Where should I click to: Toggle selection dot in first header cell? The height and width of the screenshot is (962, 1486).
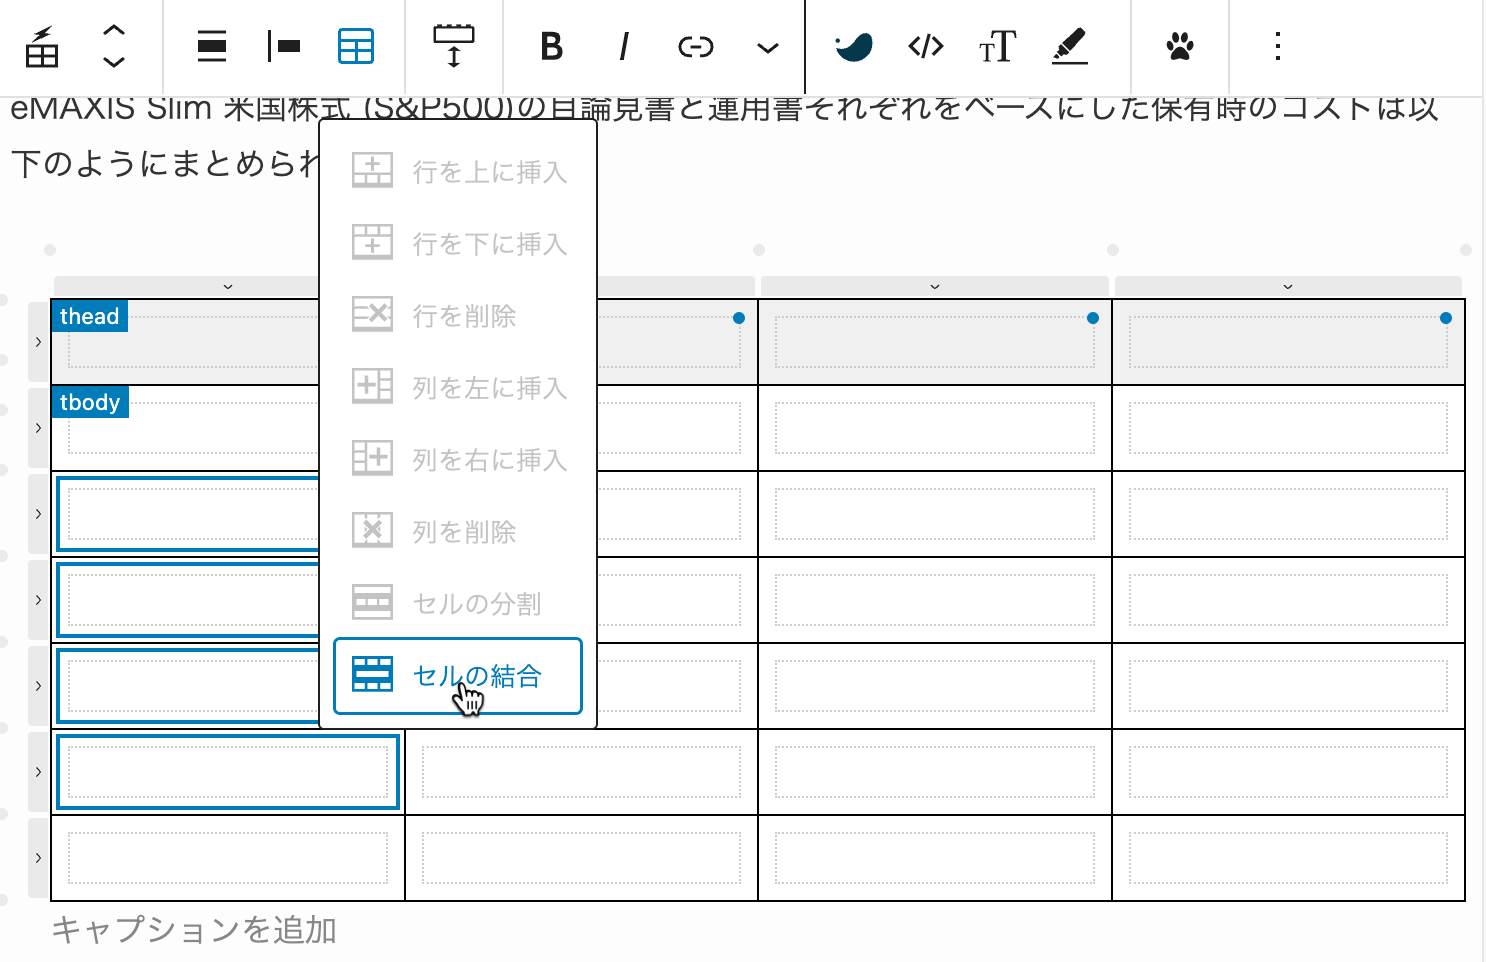(739, 317)
